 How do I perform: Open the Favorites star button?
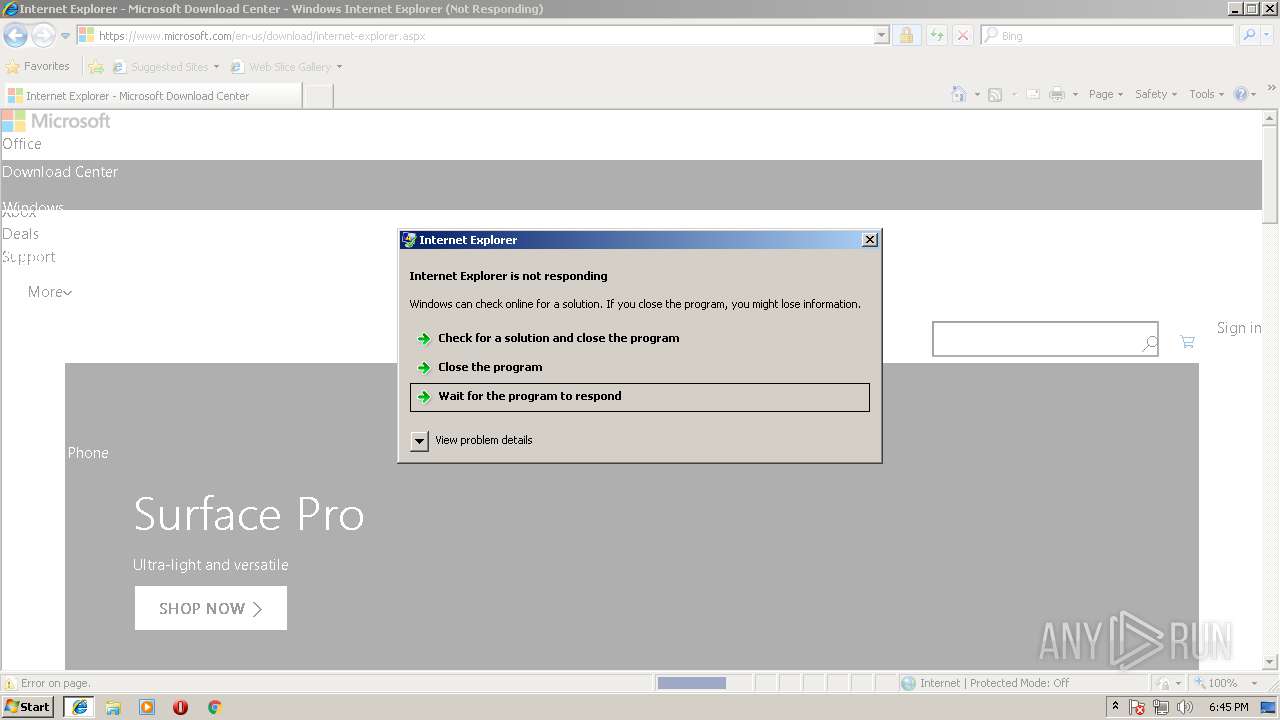click(38, 67)
